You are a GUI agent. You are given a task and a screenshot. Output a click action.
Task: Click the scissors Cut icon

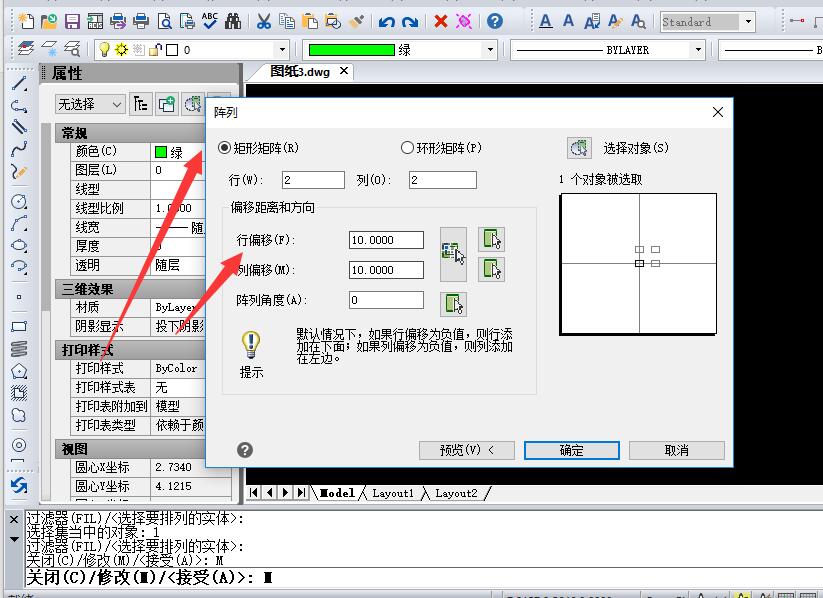pos(263,21)
